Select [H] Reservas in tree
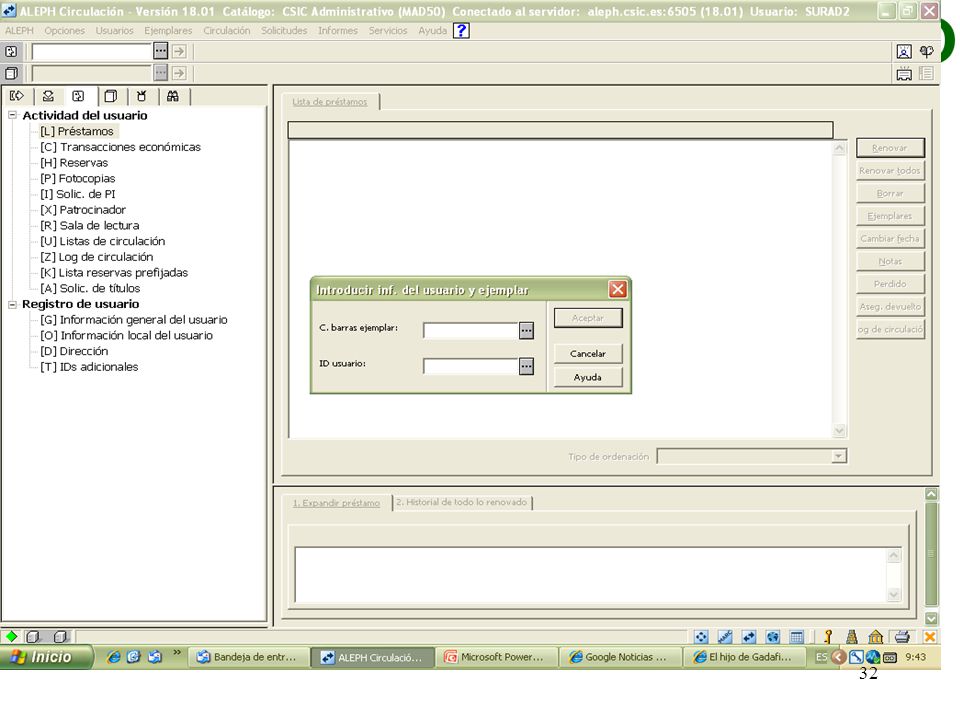960x720 pixels. (74, 163)
